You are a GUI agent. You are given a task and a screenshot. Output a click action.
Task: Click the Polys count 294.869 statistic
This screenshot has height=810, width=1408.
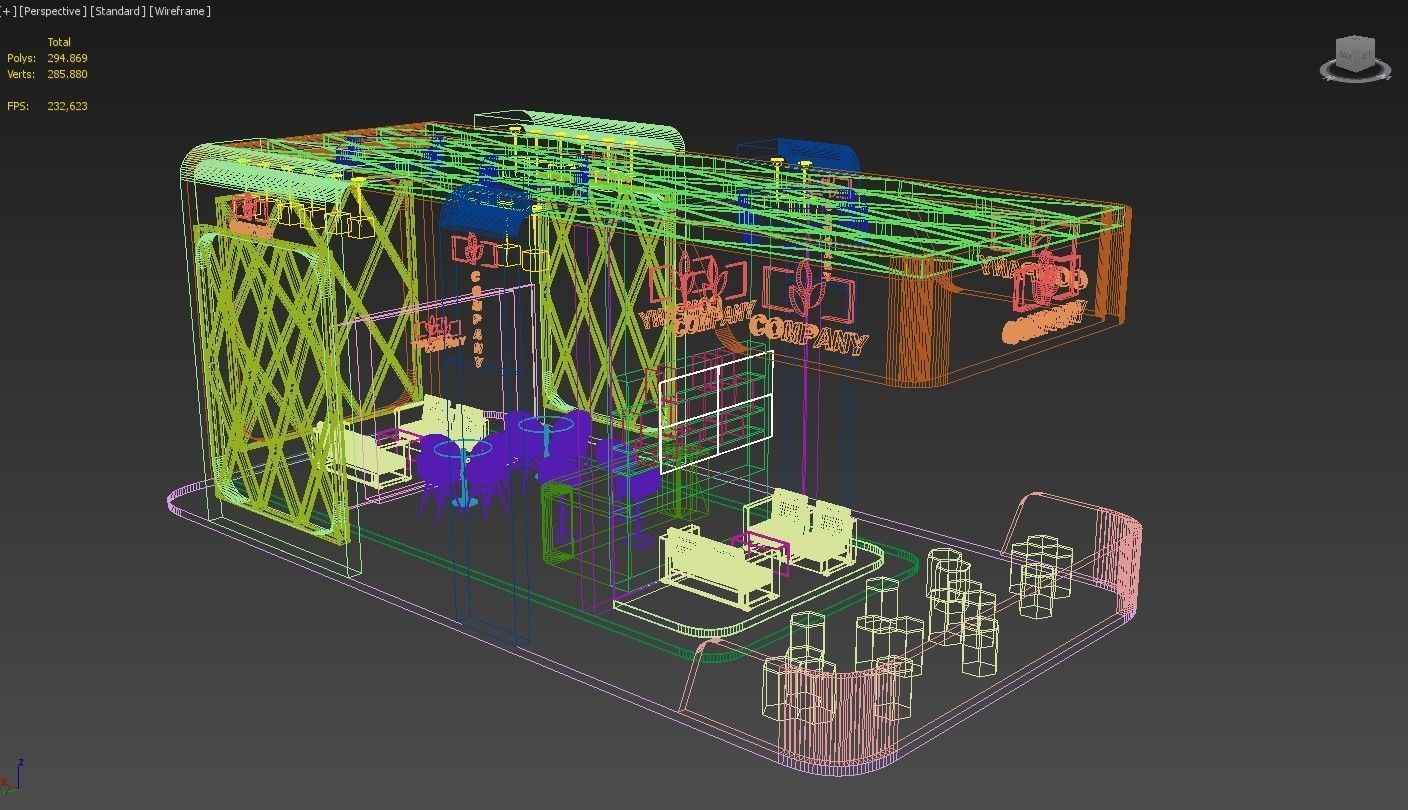click(67, 58)
